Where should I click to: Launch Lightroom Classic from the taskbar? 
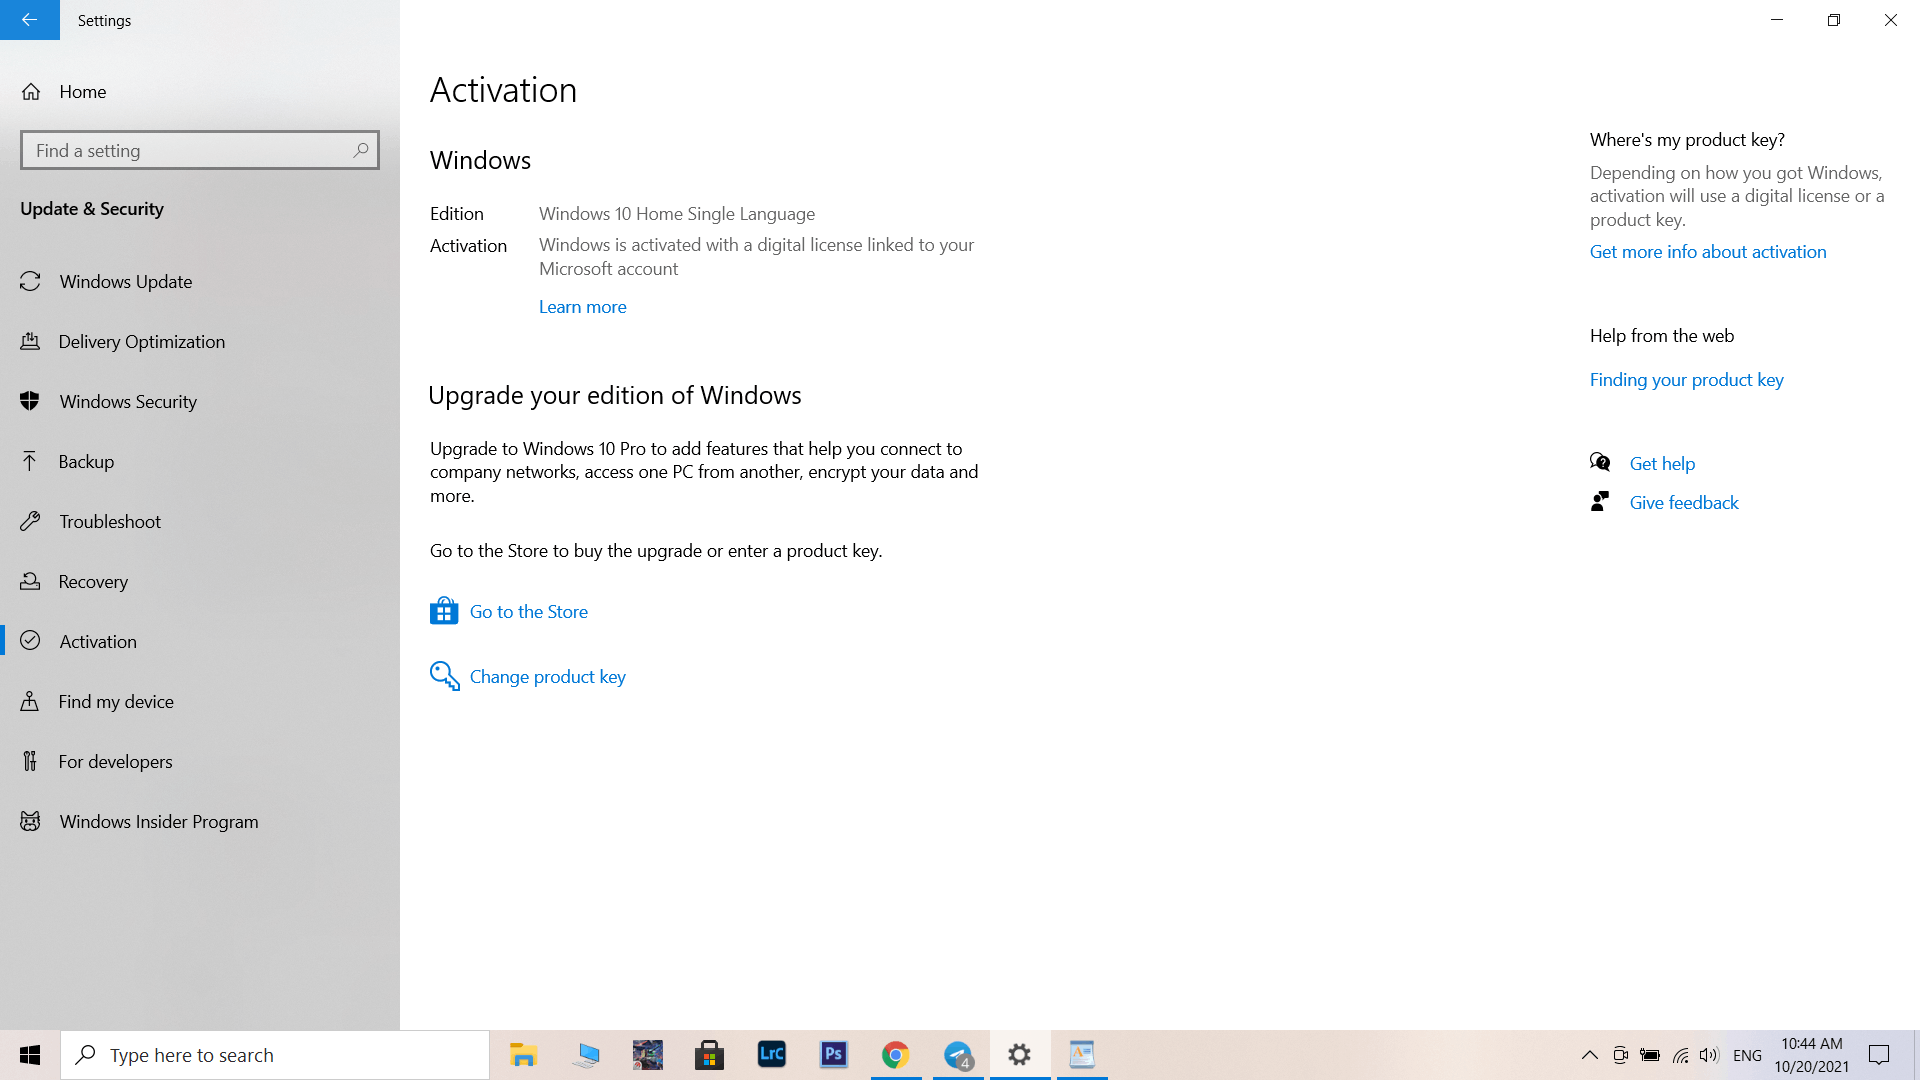point(771,1055)
